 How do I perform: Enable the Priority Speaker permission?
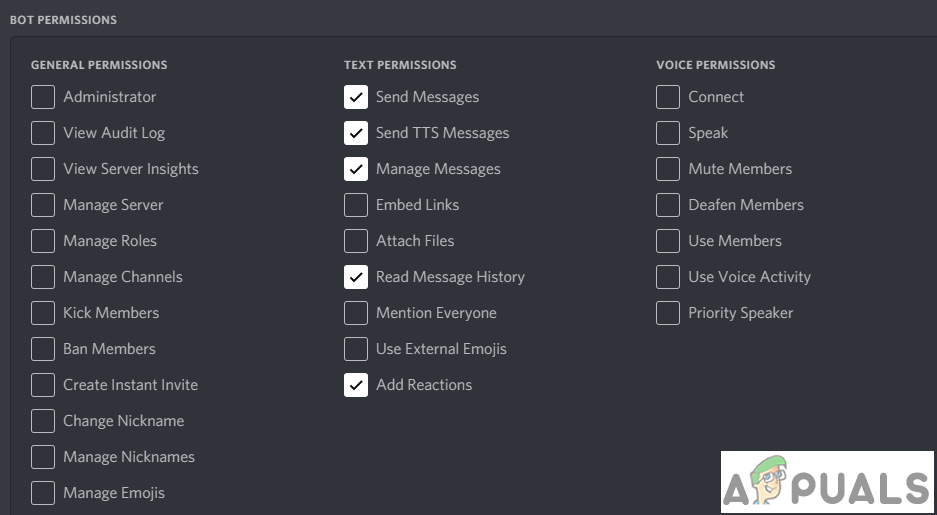pos(668,313)
